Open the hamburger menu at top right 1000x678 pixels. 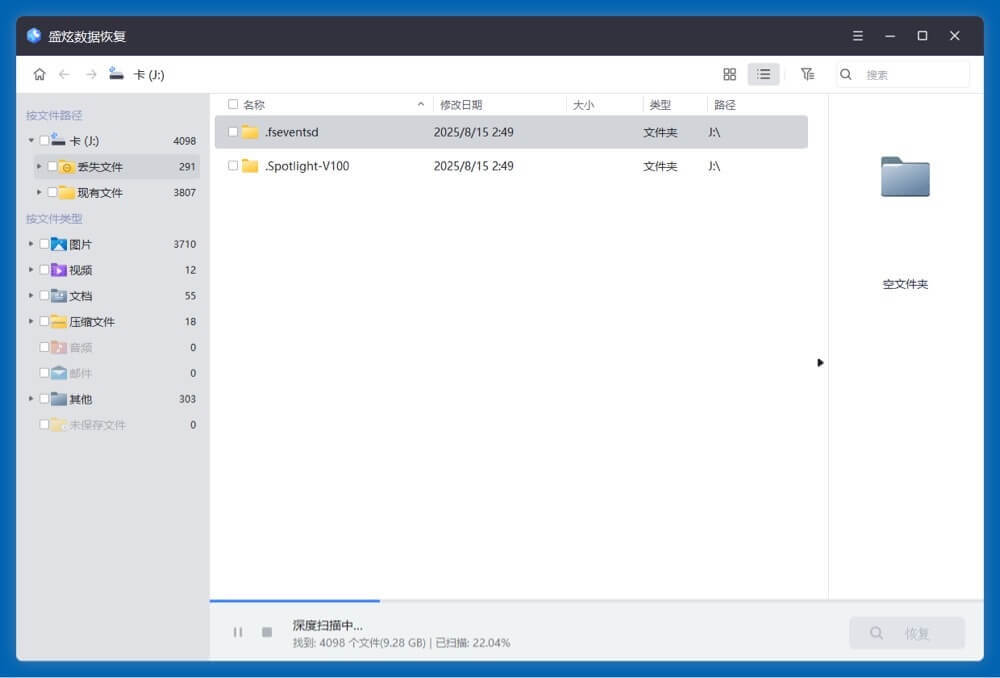click(x=857, y=35)
